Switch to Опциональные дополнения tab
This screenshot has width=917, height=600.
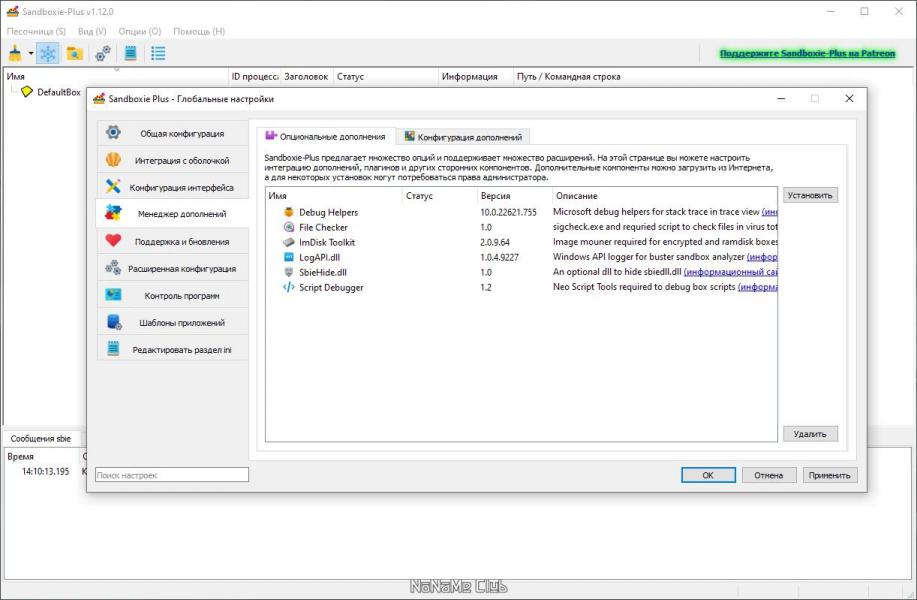(x=326, y=136)
